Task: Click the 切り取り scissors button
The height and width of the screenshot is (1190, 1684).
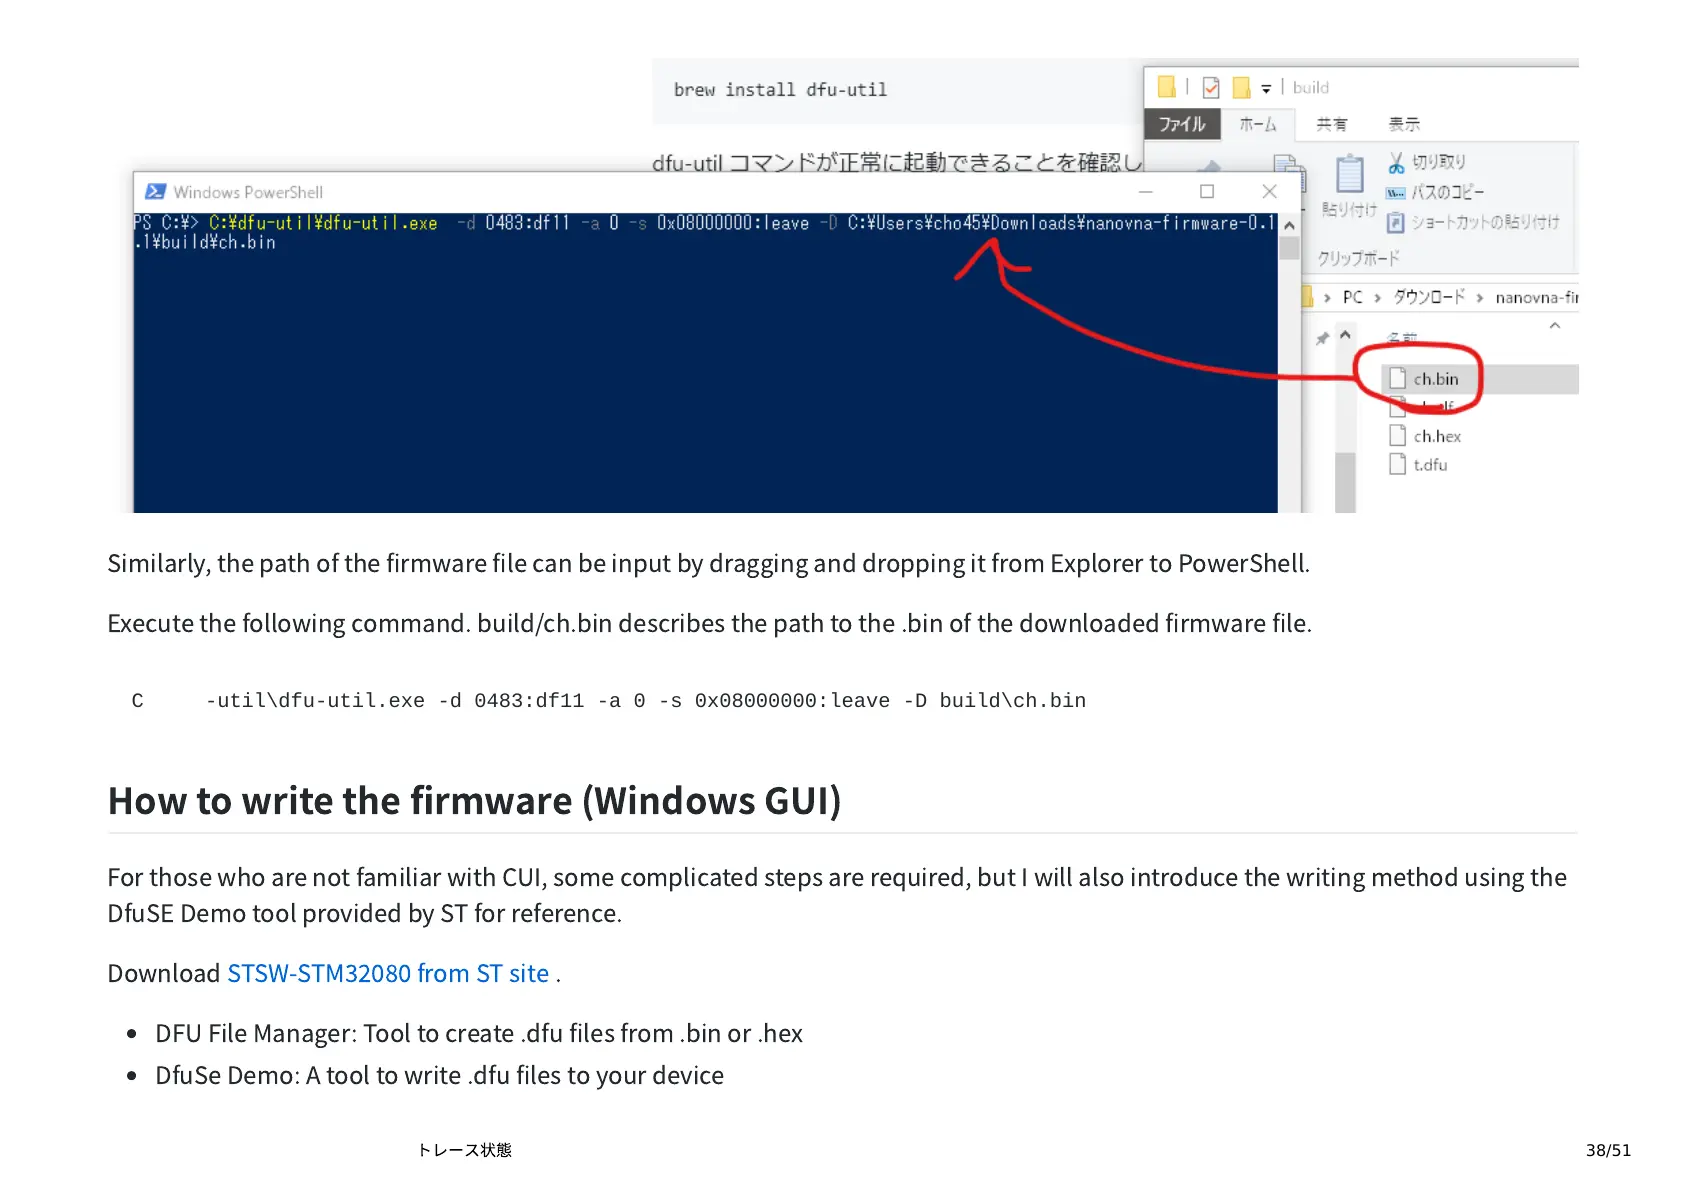Action: point(1426,162)
